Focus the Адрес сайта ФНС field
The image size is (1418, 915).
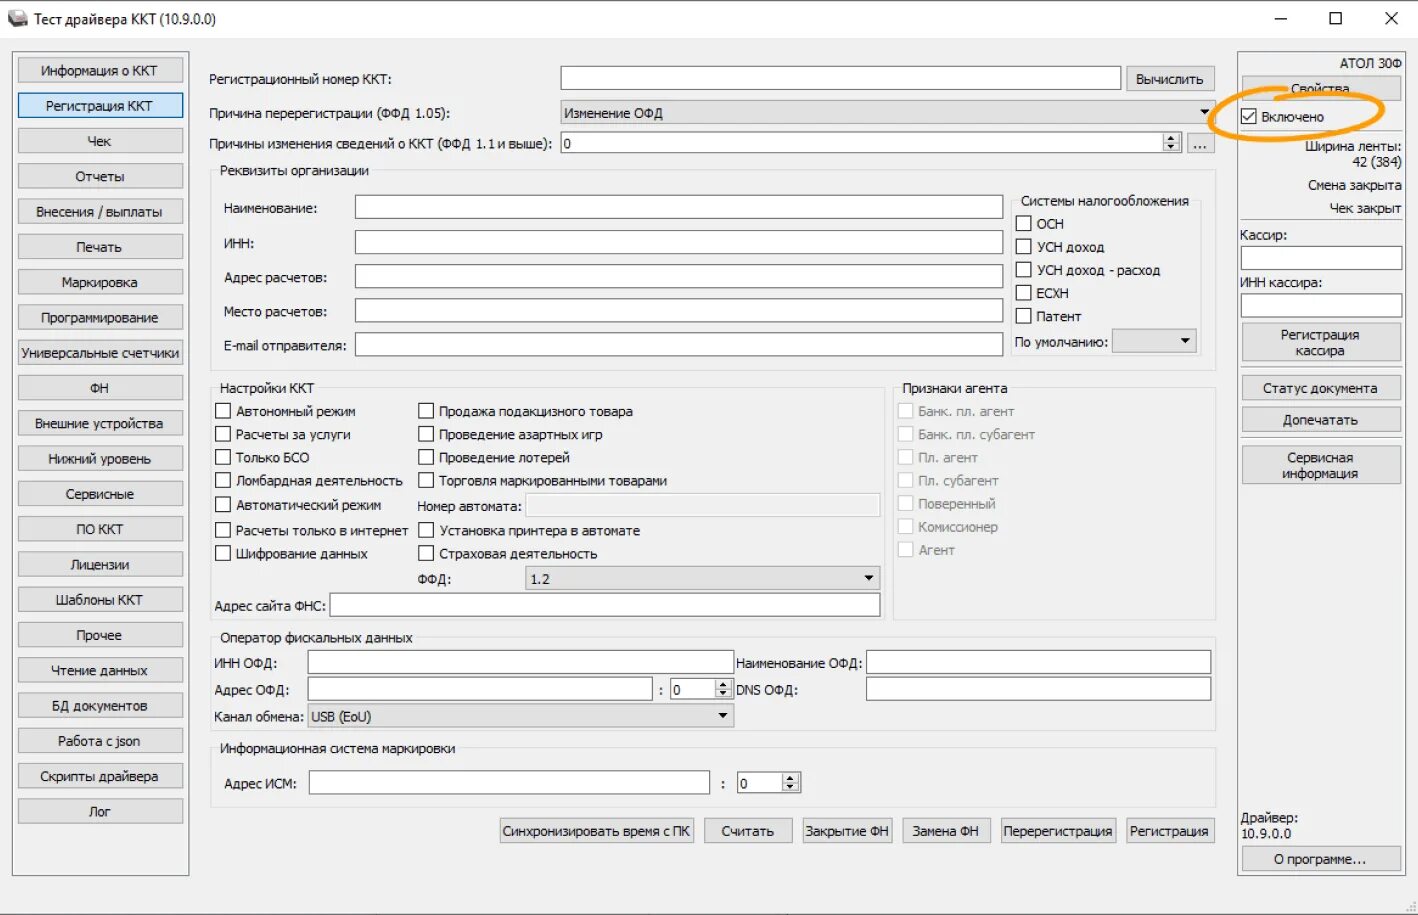point(605,605)
